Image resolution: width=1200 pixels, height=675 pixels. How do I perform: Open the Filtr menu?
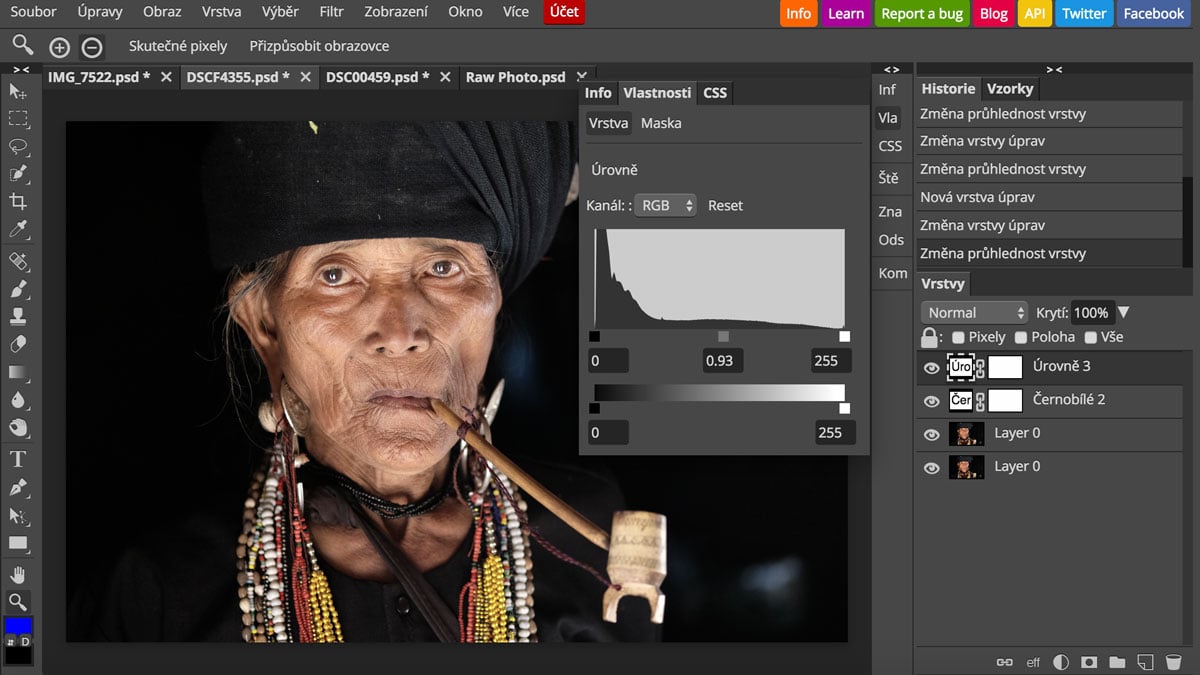tap(331, 12)
